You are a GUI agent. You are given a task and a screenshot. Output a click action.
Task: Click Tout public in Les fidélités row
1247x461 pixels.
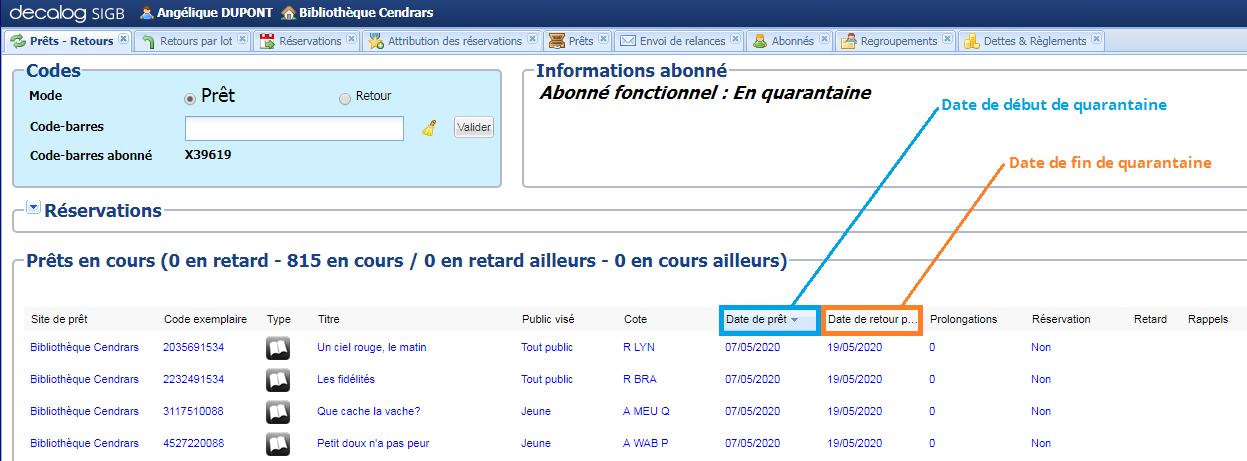click(547, 380)
